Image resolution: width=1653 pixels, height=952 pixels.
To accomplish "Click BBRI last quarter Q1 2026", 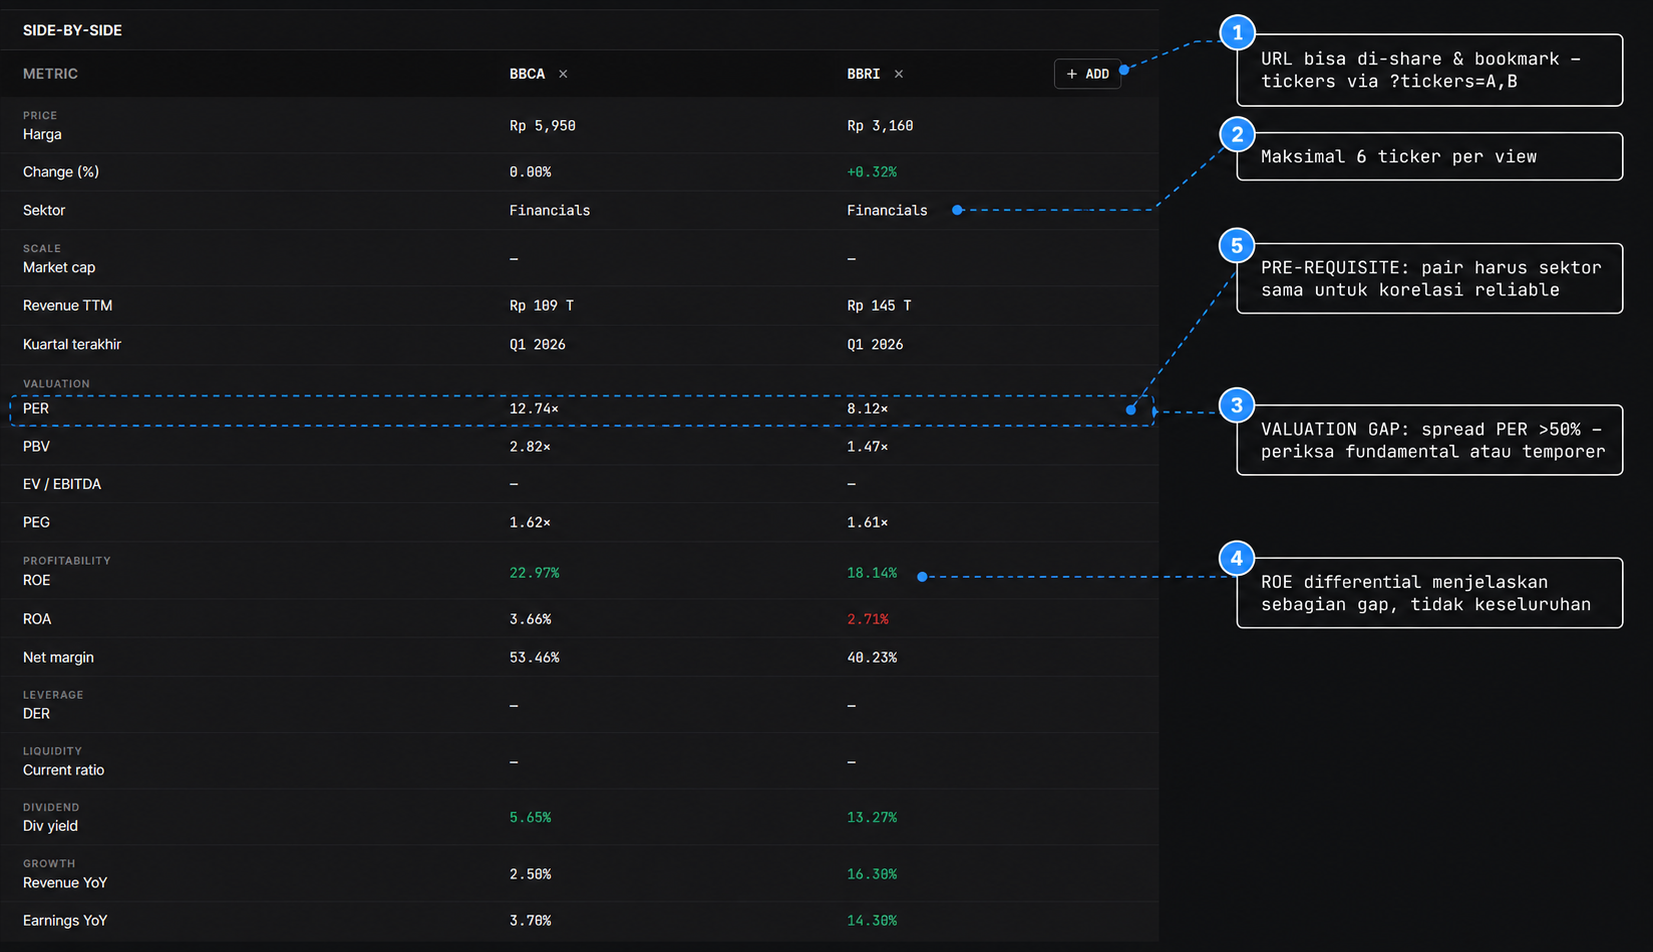I will click(x=875, y=345).
